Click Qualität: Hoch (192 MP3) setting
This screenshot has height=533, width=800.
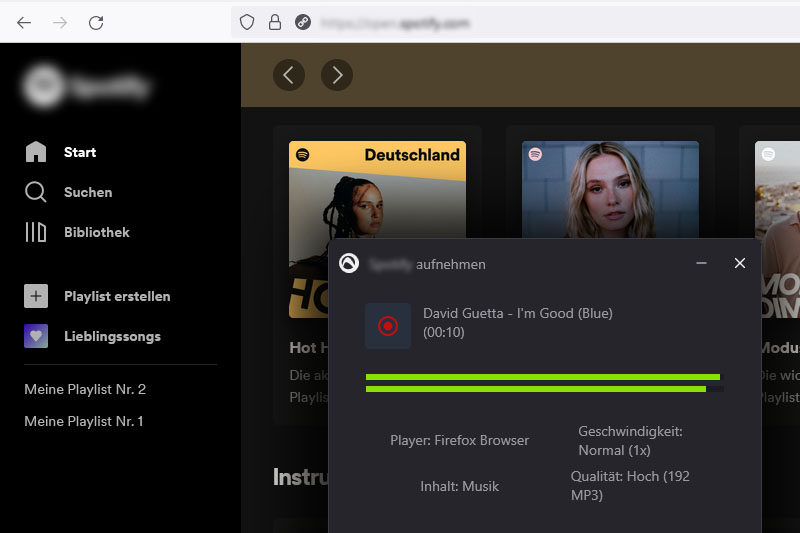click(x=630, y=486)
